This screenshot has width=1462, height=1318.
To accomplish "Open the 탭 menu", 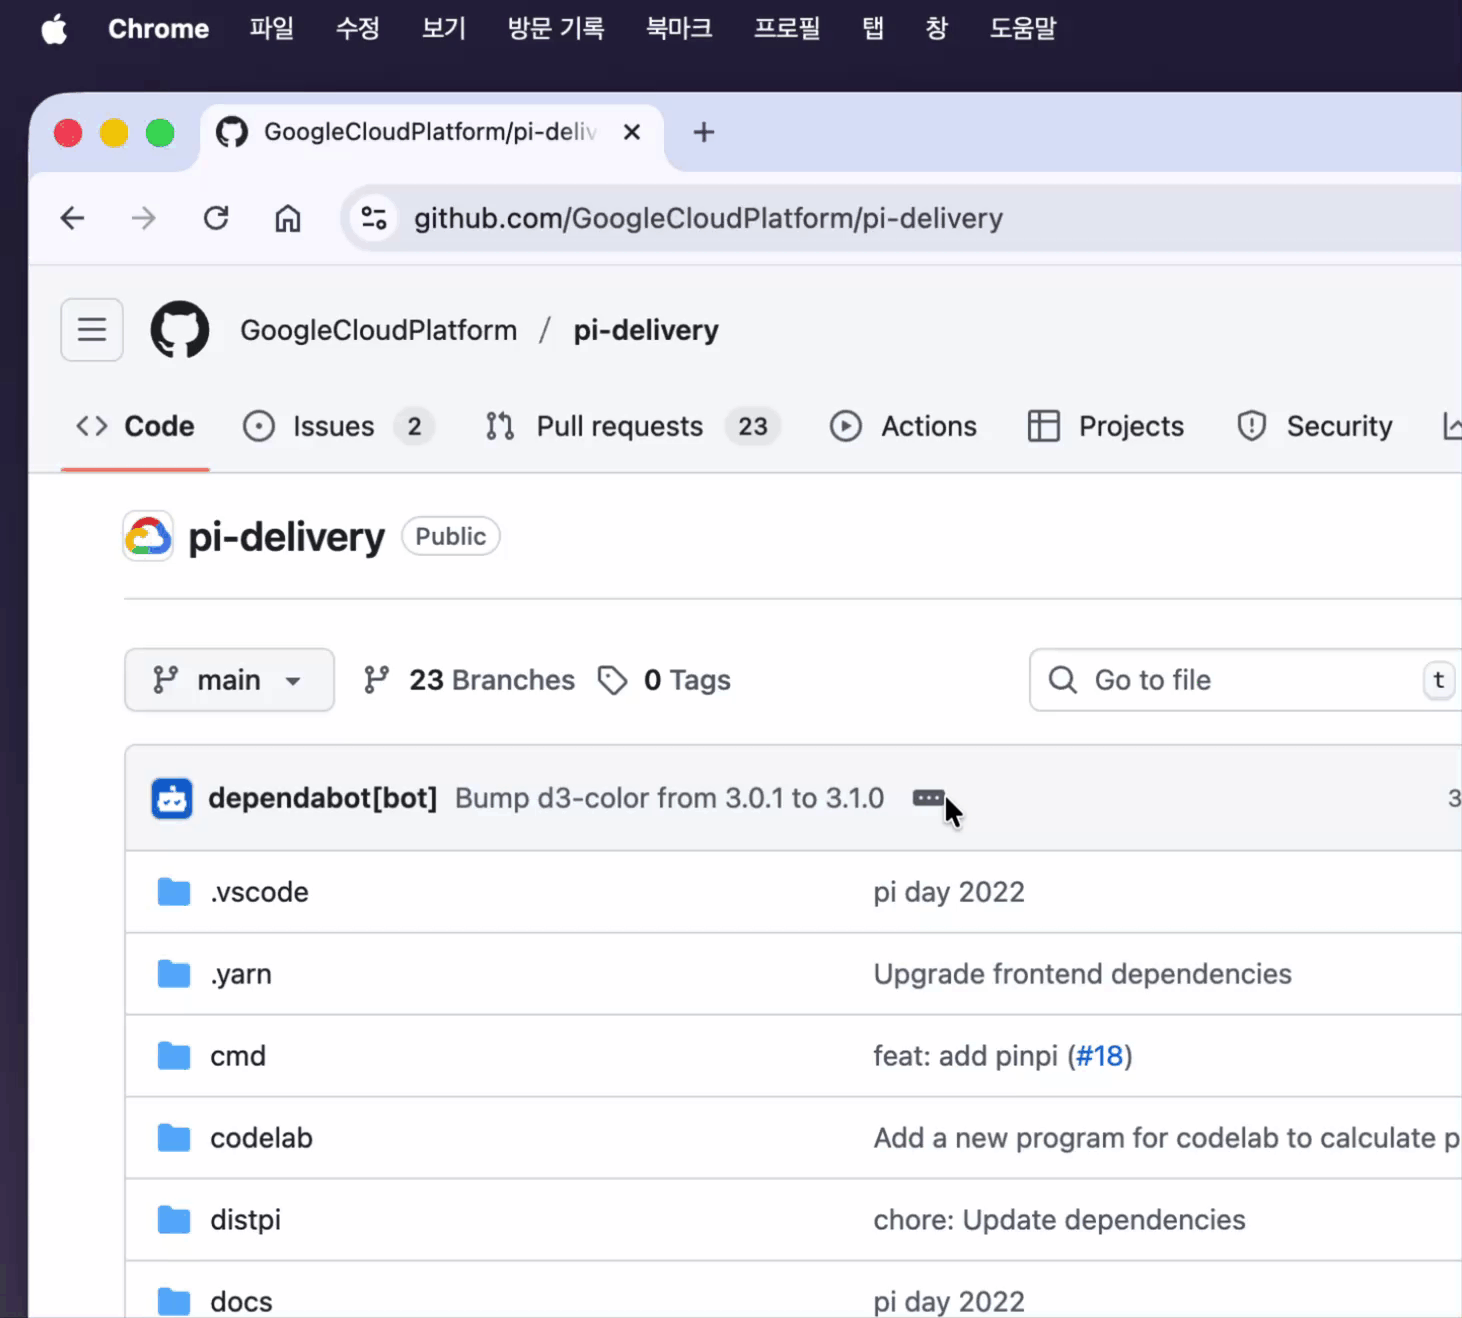I will (x=873, y=29).
